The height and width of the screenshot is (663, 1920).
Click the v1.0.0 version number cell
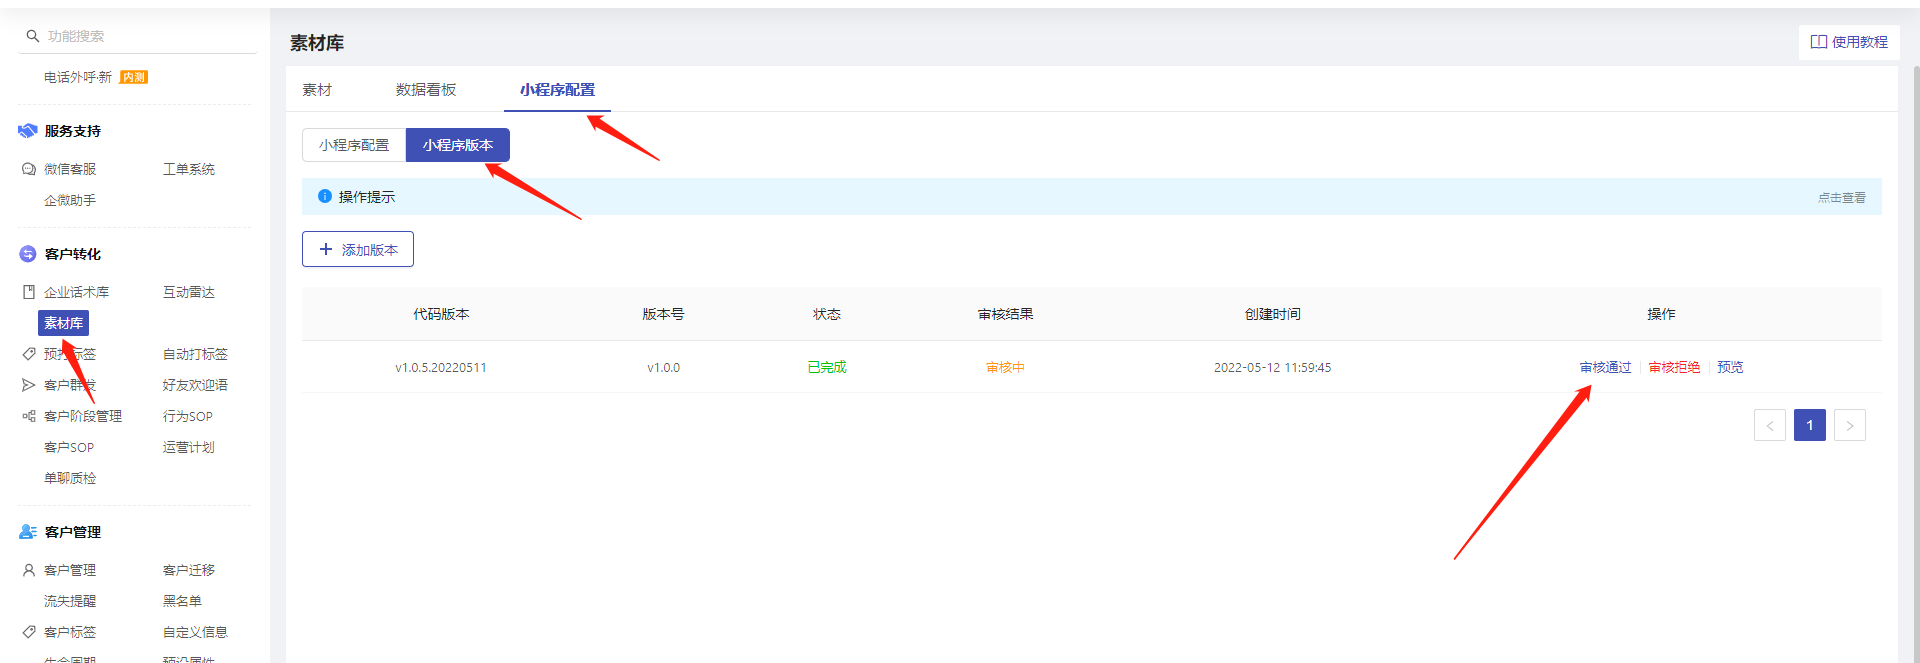pos(663,367)
